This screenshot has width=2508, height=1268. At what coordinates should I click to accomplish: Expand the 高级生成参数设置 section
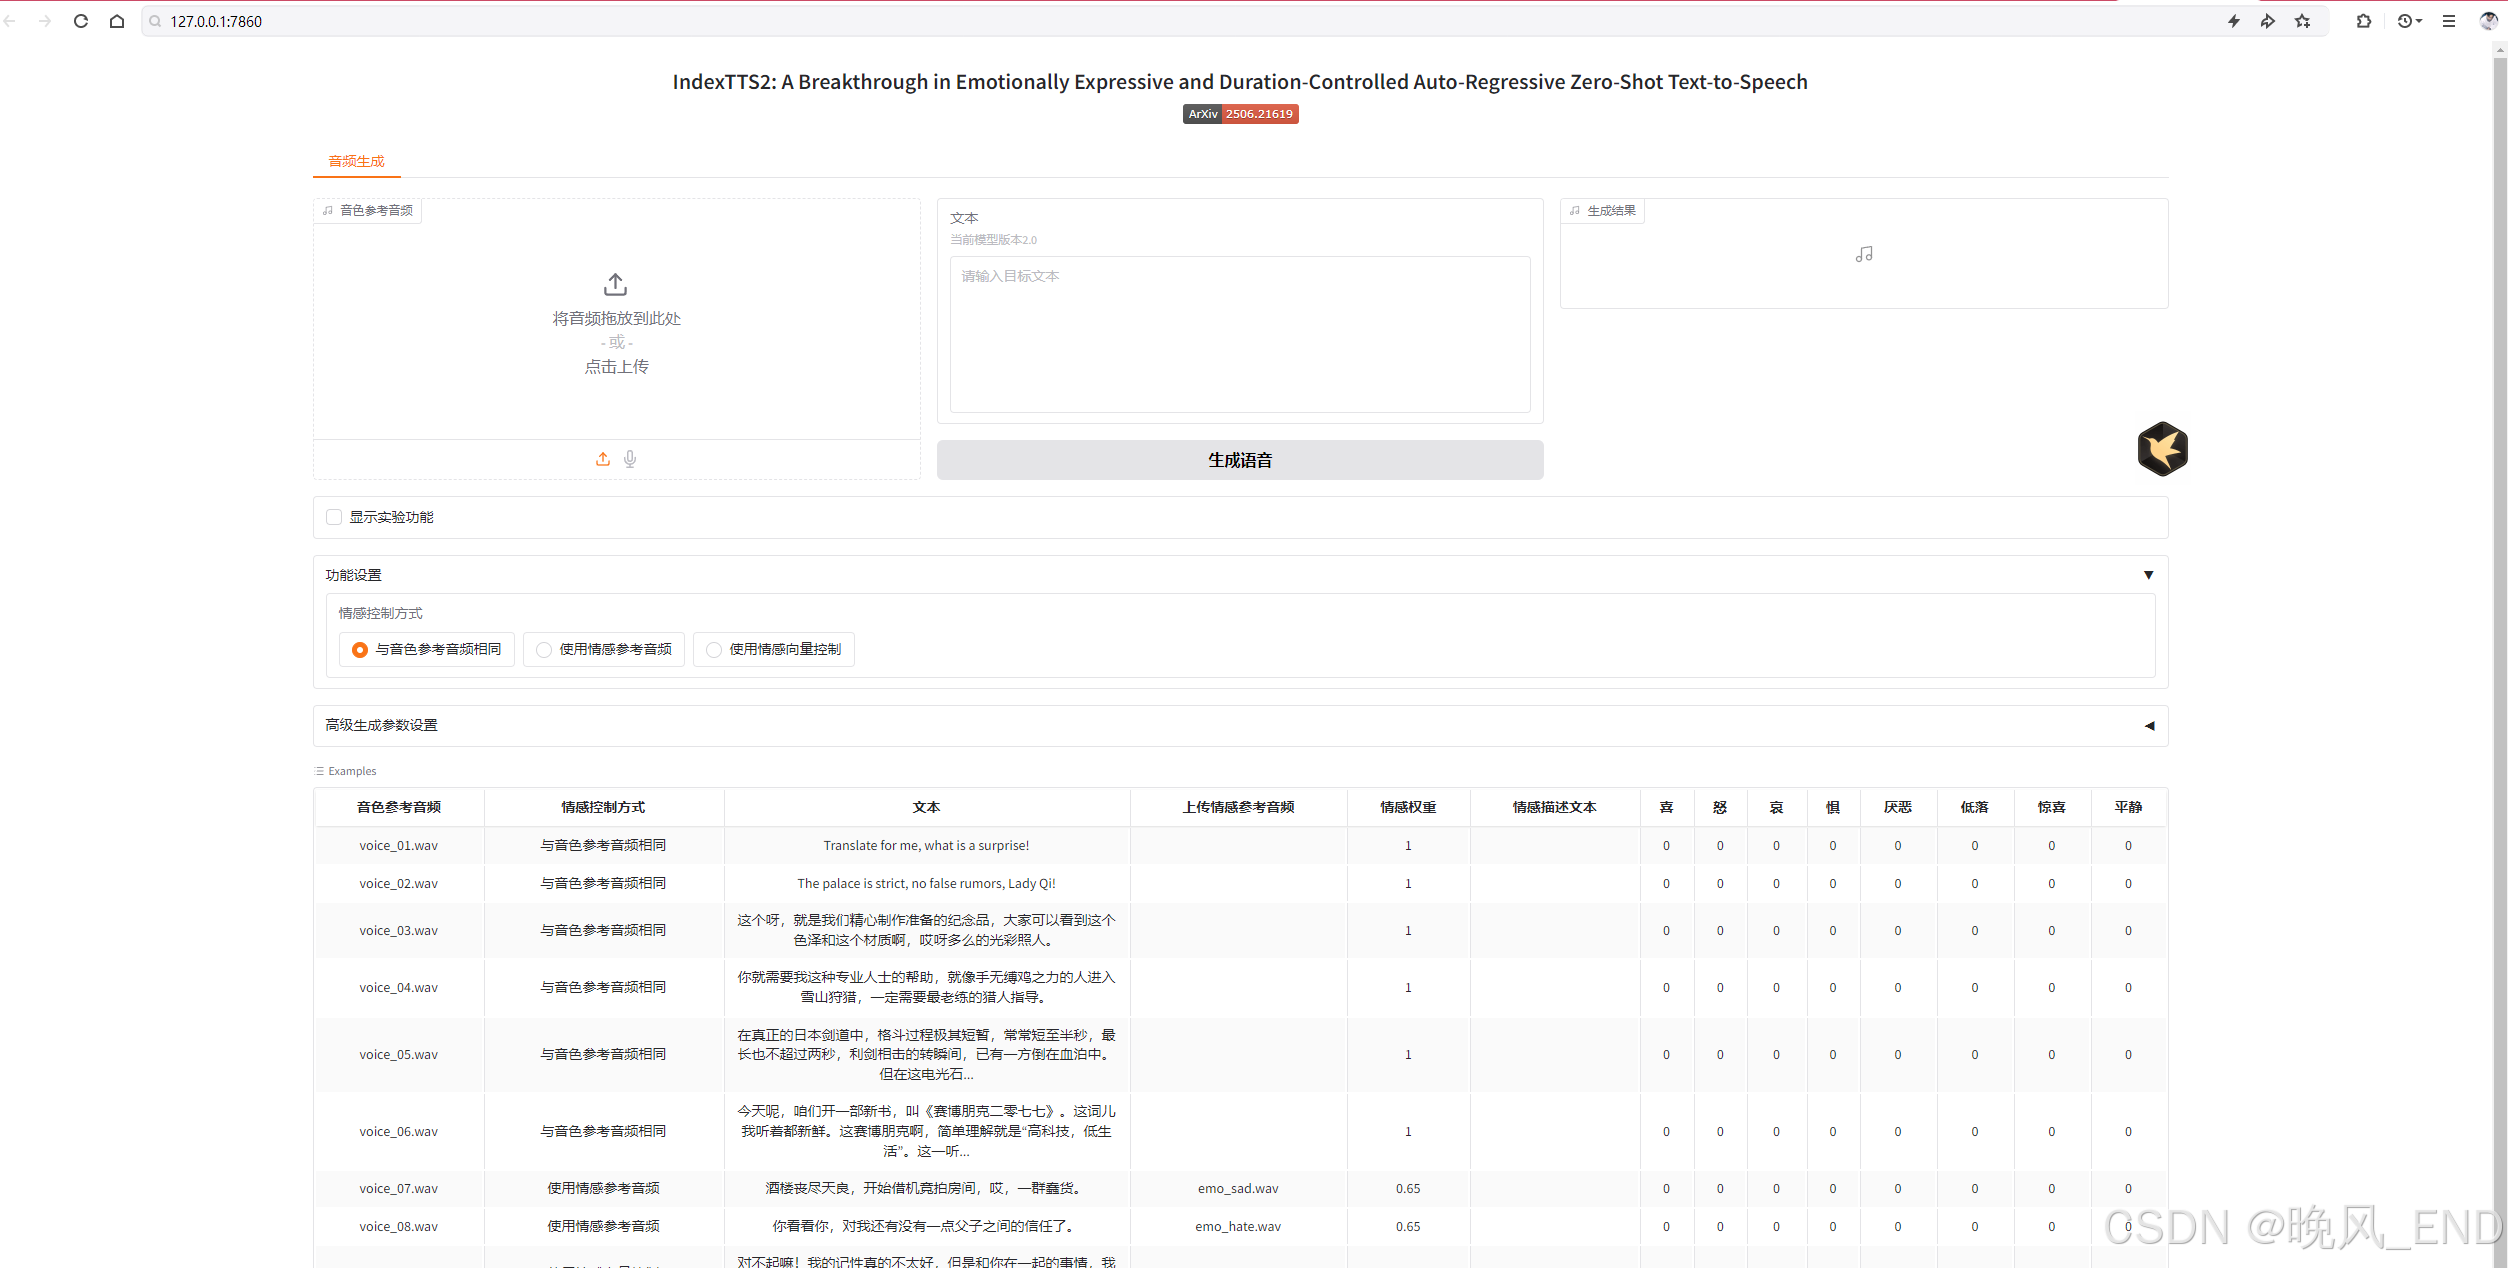tap(2149, 726)
